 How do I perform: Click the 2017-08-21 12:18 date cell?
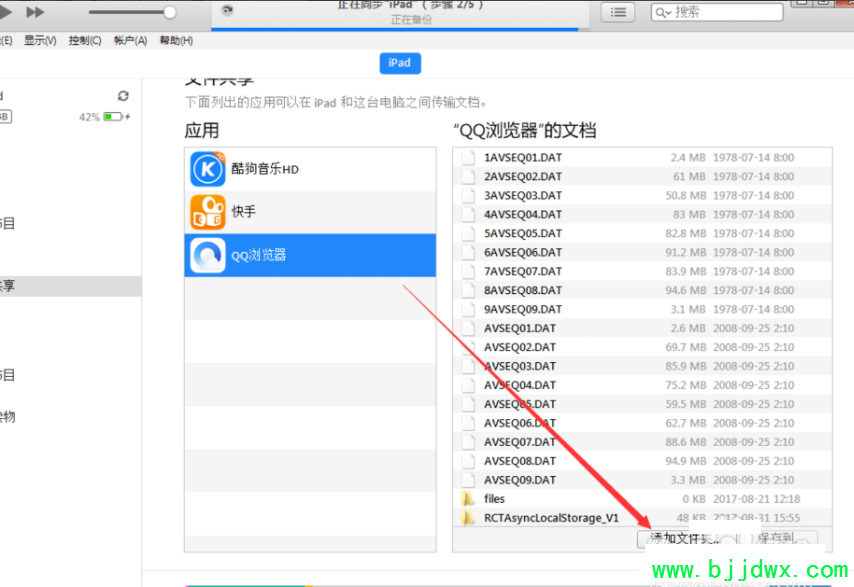point(757,499)
